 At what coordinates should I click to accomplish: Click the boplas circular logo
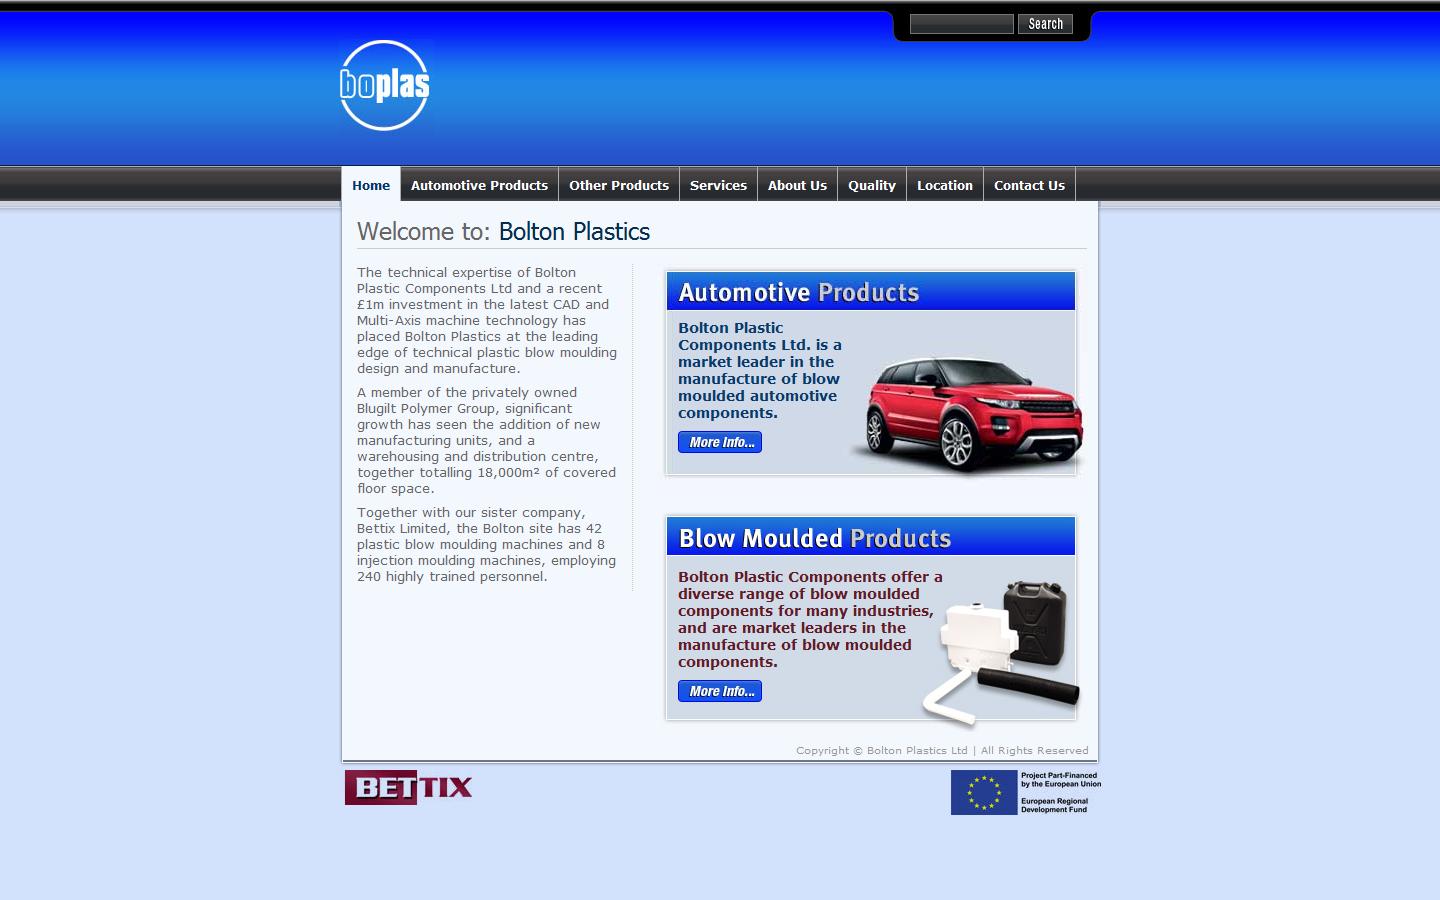pos(383,86)
